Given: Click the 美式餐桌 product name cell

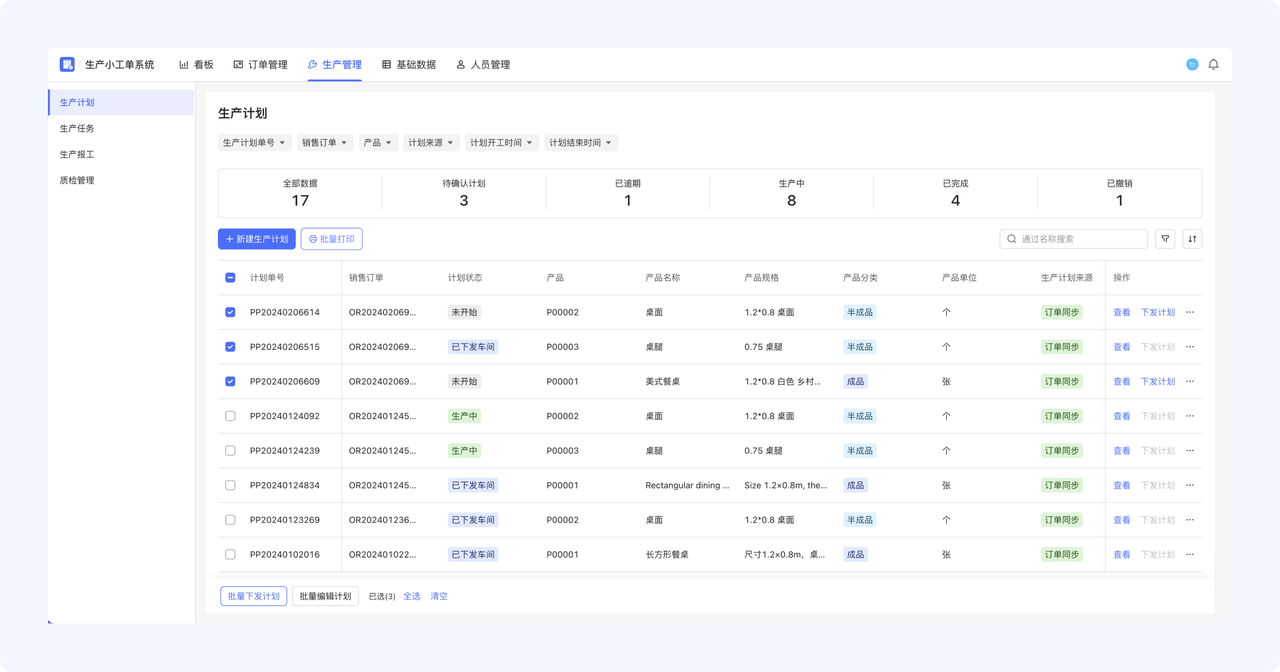Looking at the screenshot, I should click(663, 381).
